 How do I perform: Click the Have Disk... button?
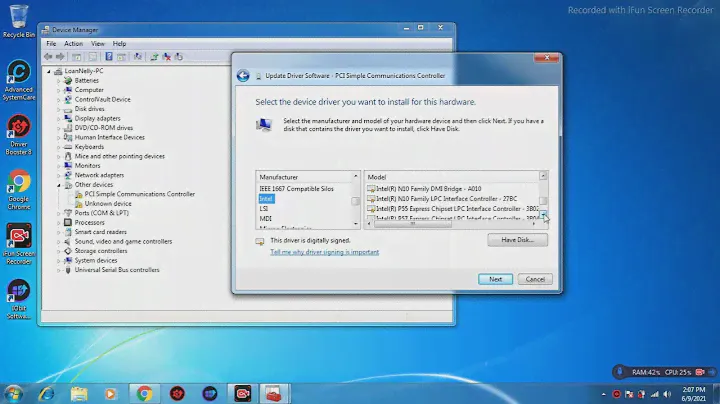(x=518, y=240)
